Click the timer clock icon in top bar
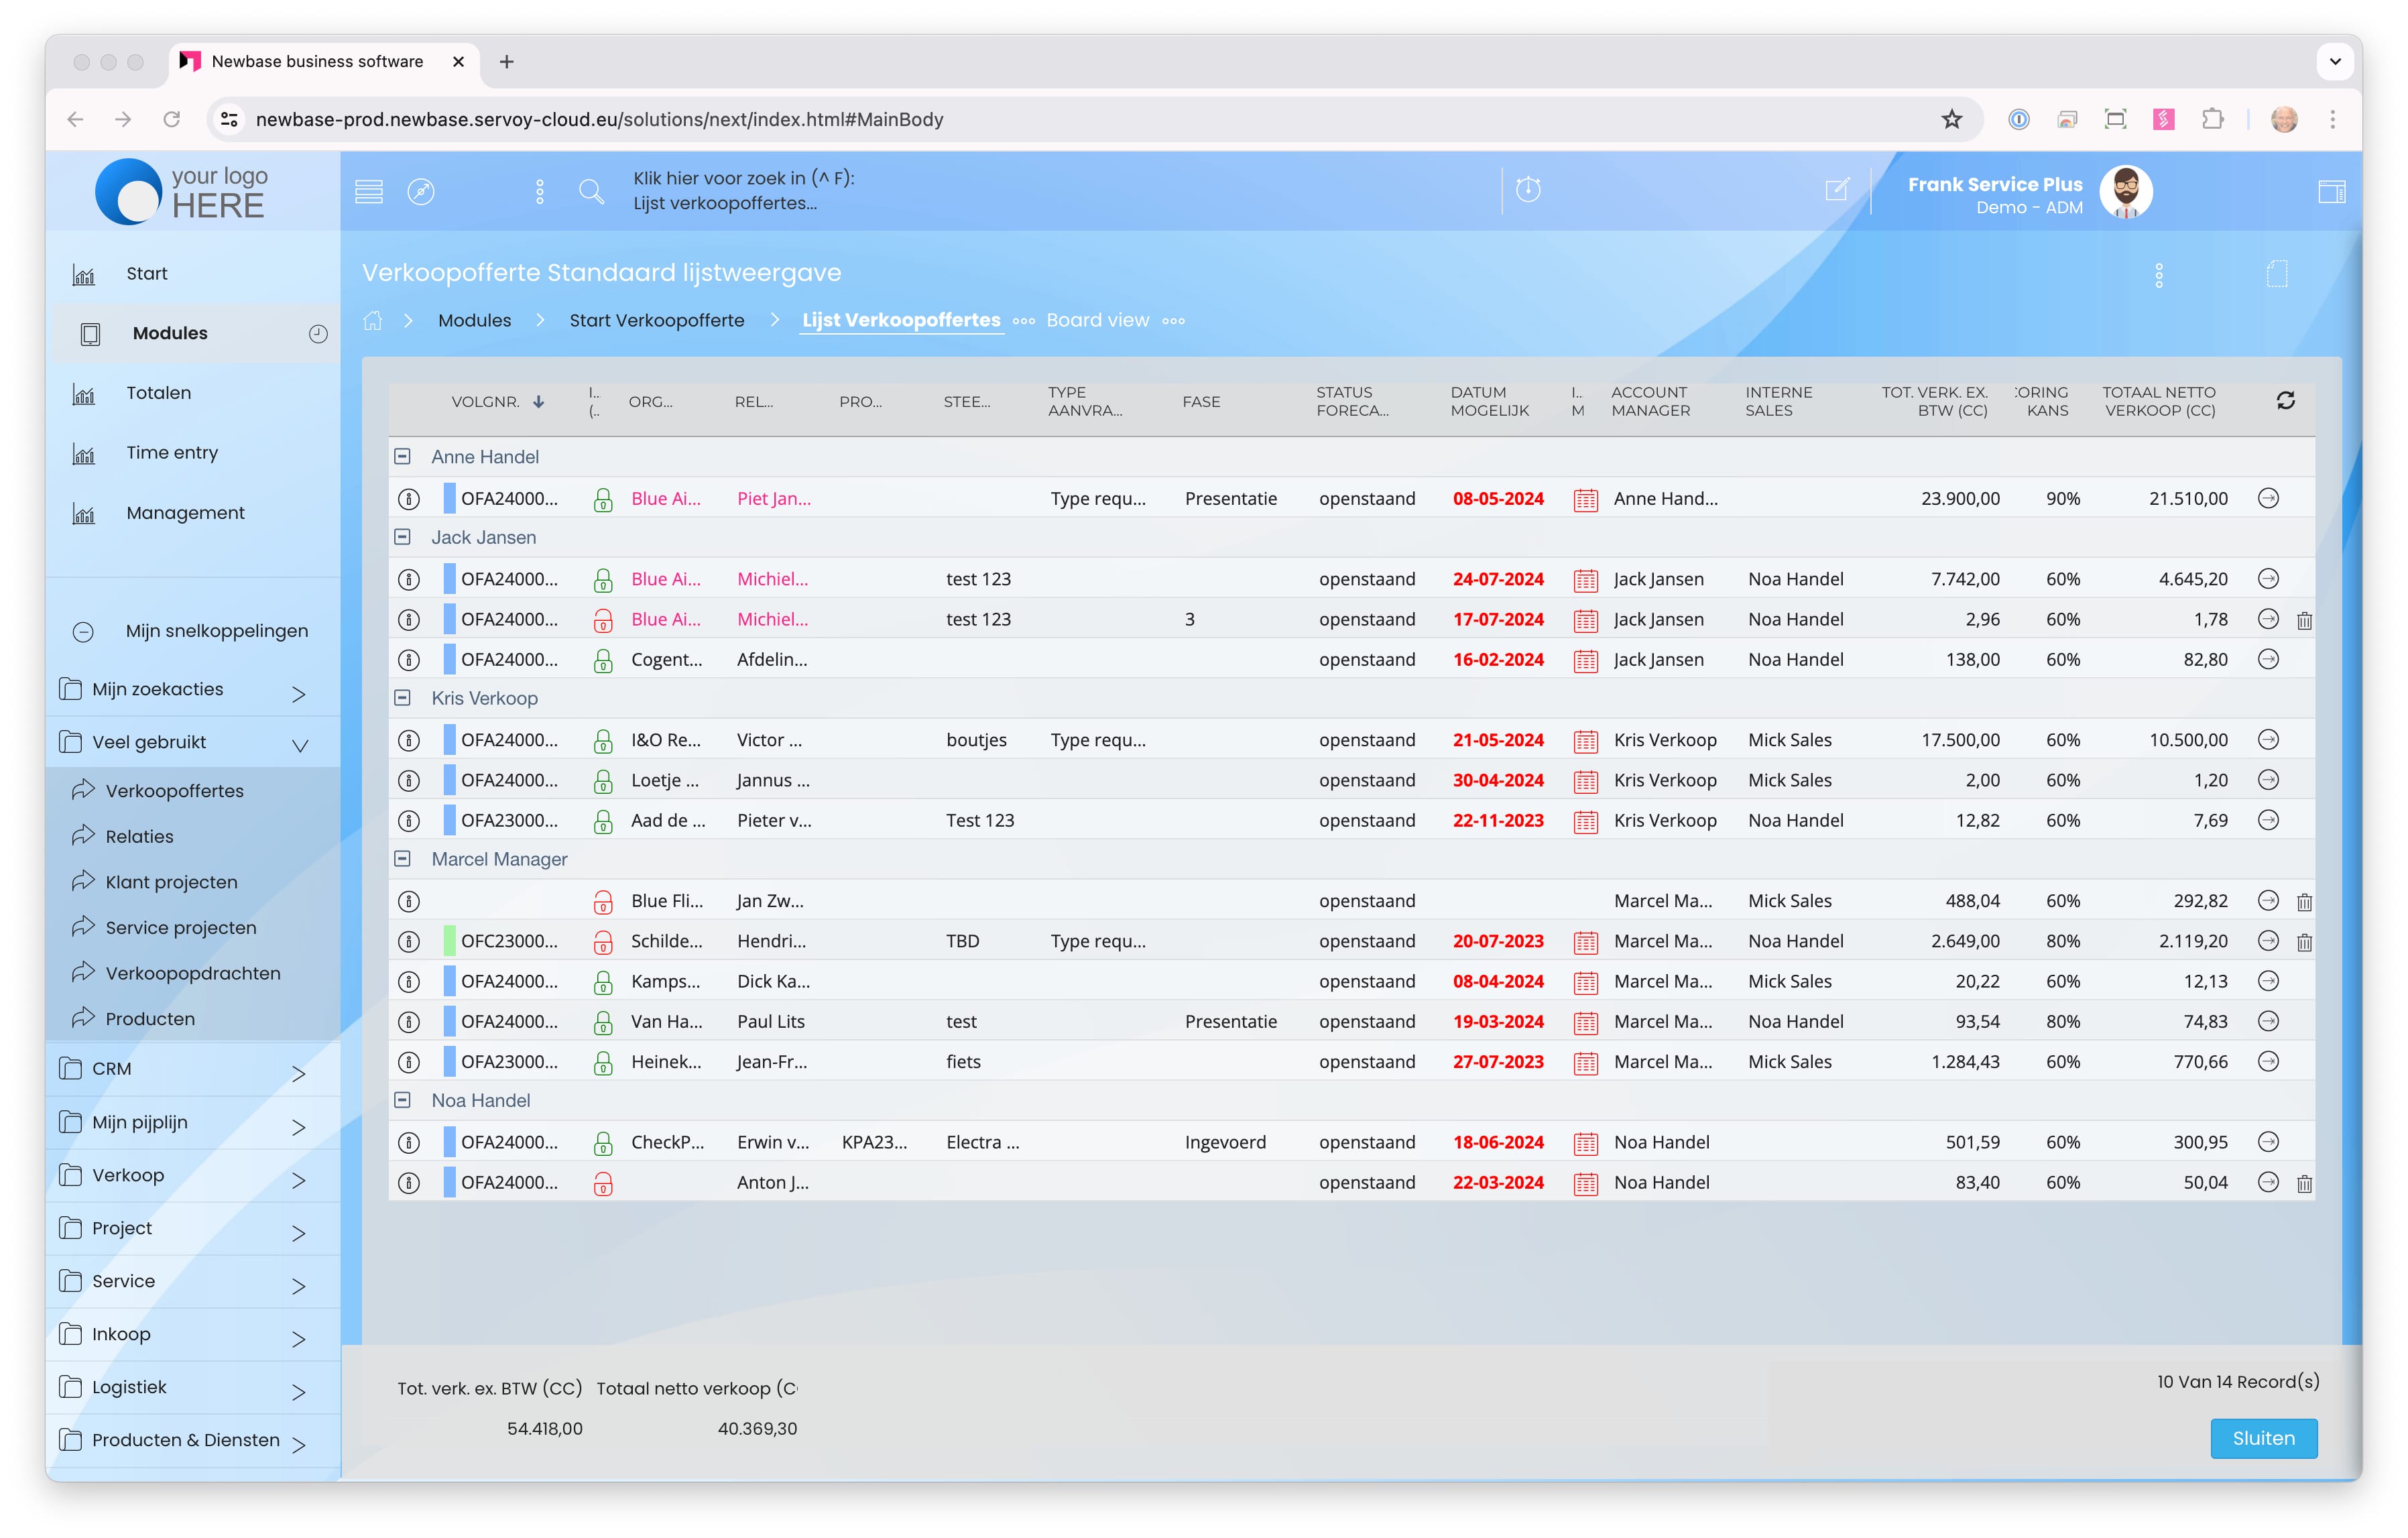Image resolution: width=2408 pixels, height=1538 pixels. 1528,189
